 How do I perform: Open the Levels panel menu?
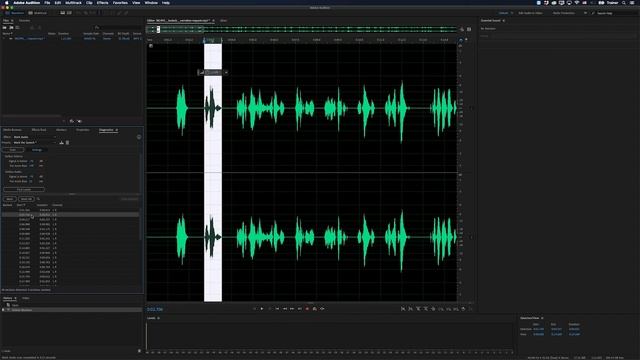tap(158, 318)
